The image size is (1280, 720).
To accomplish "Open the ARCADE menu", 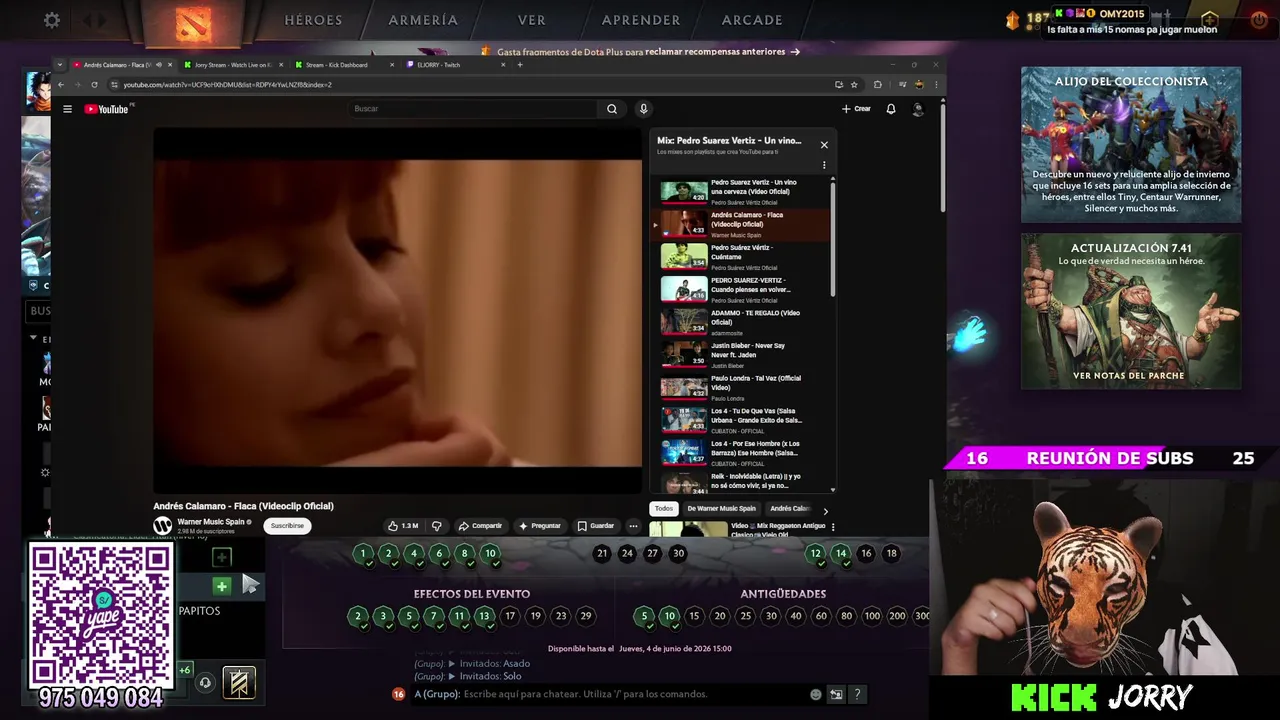I will click(x=752, y=20).
